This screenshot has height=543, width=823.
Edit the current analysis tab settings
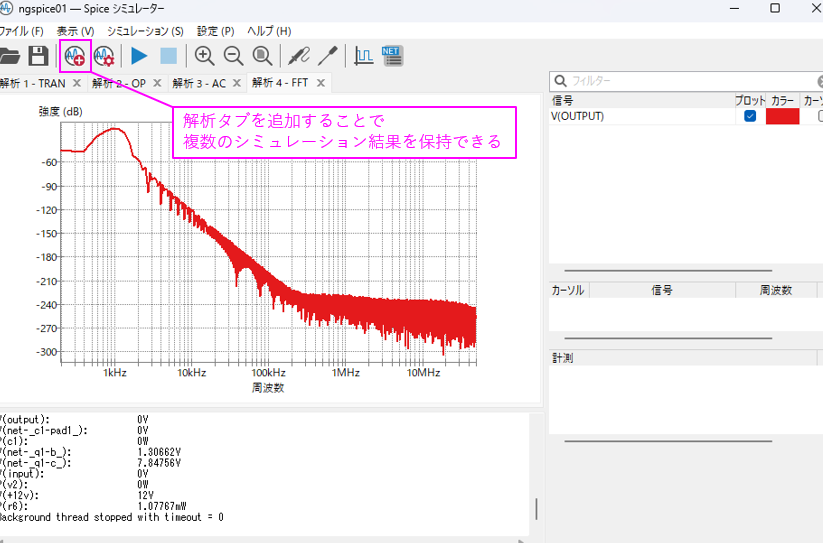104,56
